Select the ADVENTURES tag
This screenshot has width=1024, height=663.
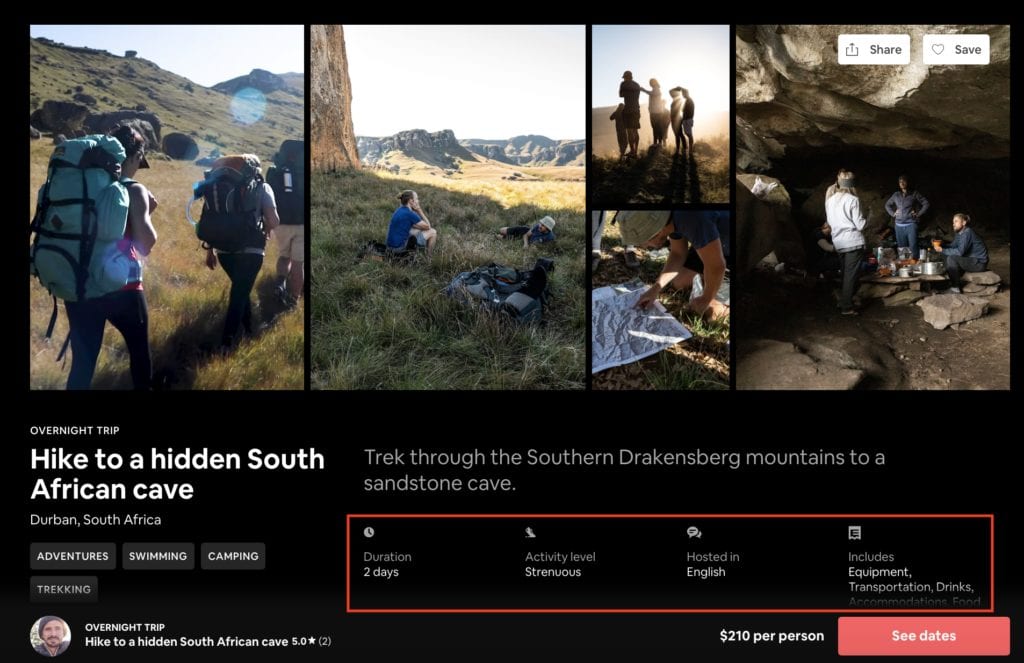click(x=73, y=556)
